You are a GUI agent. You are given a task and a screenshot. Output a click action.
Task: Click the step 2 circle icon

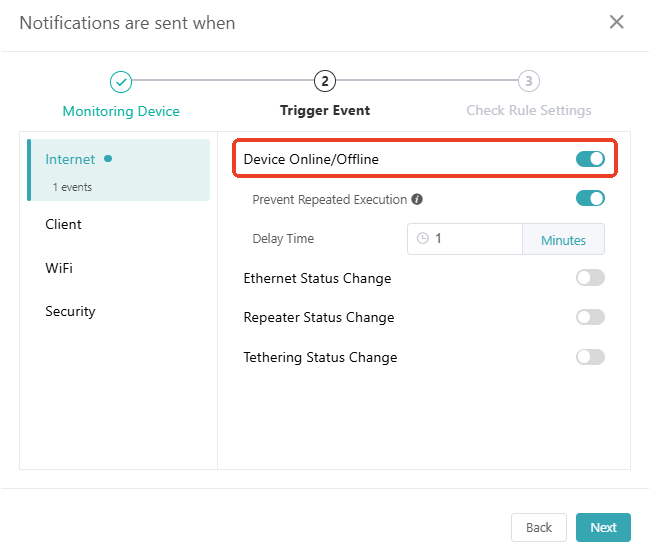324,82
